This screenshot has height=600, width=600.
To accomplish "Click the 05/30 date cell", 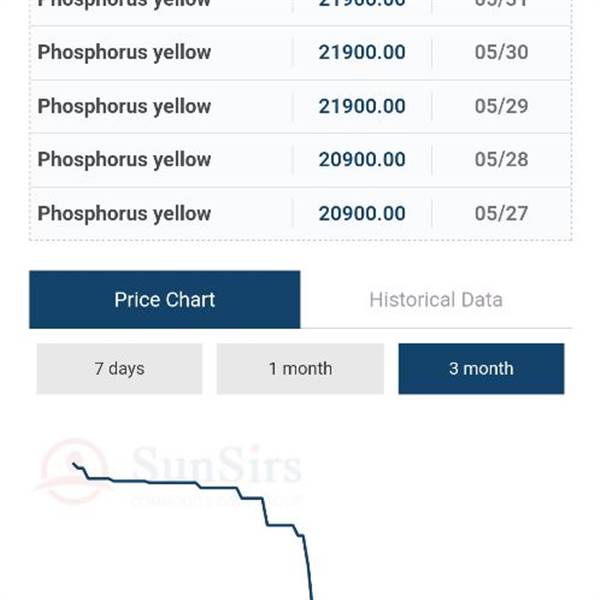I will [x=501, y=52].
